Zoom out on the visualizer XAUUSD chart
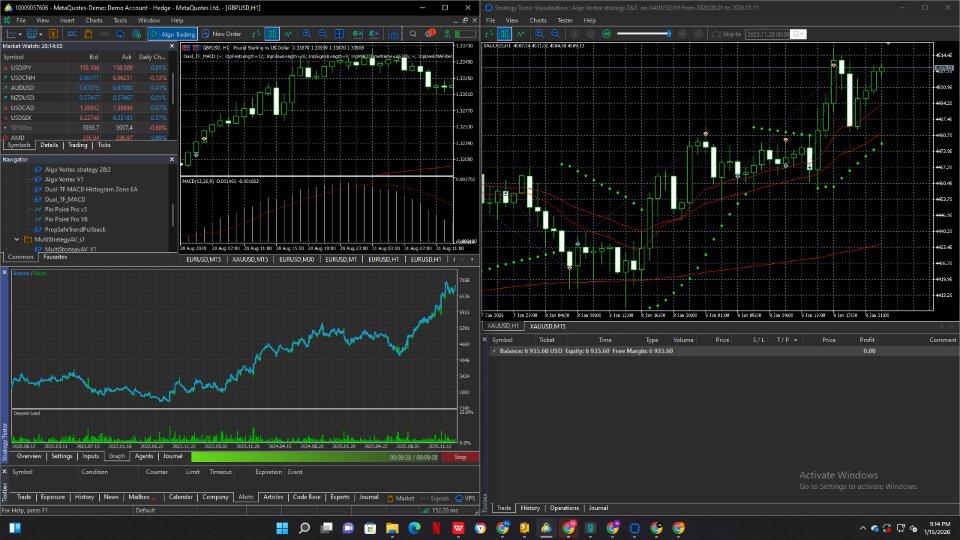The width and height of the screenshot is (960, 540). (x=555, y=34)
